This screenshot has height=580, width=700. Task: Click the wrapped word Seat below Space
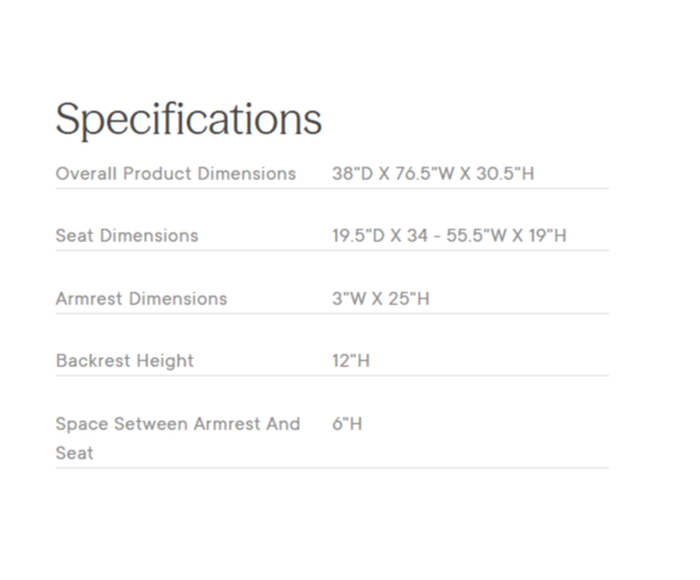(x=74, y=453)
